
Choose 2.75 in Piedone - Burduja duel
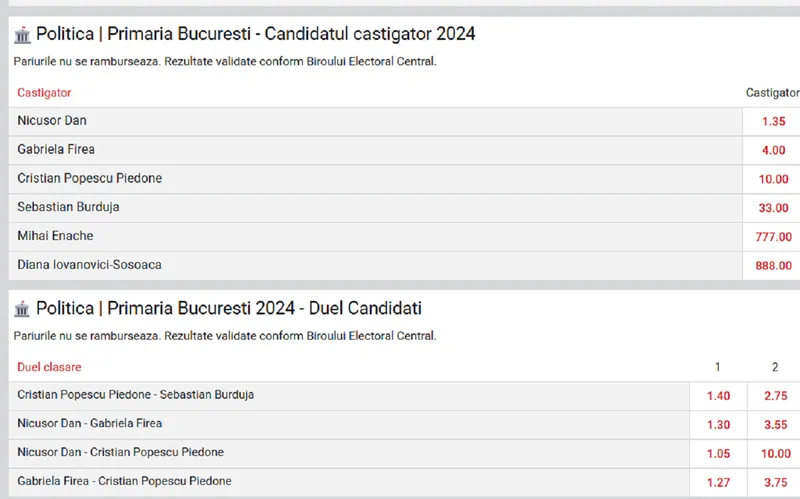point(774,396)
